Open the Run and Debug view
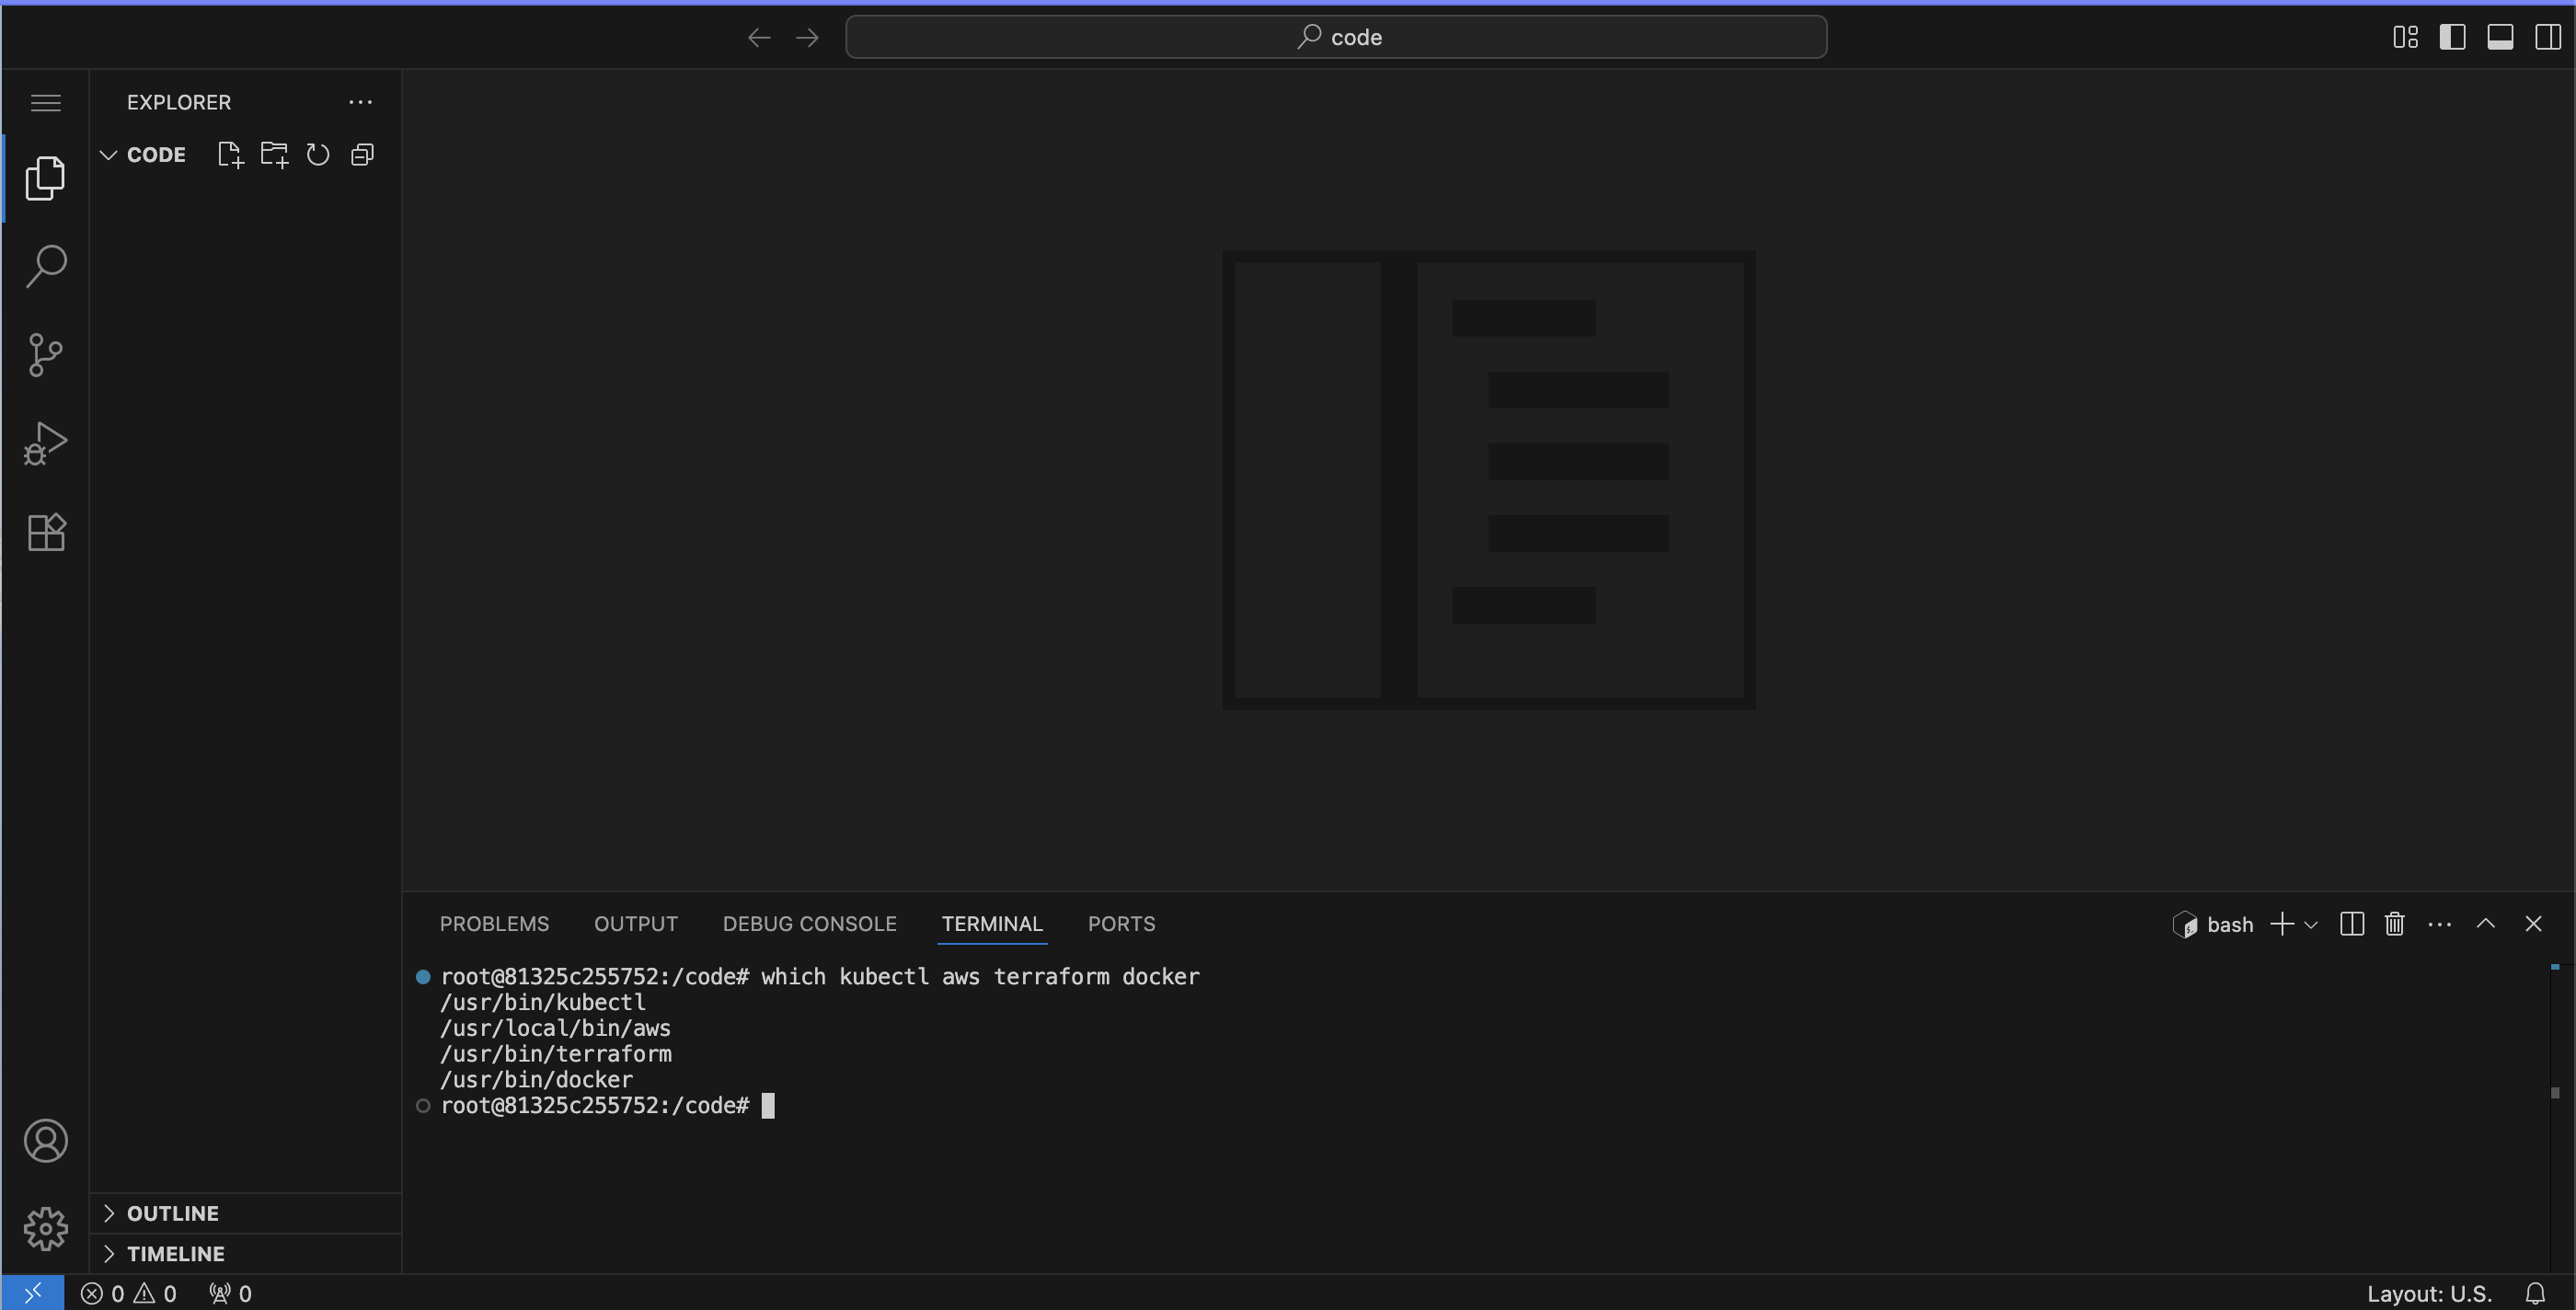The image size is (2576, 1310). coord(45,443)
